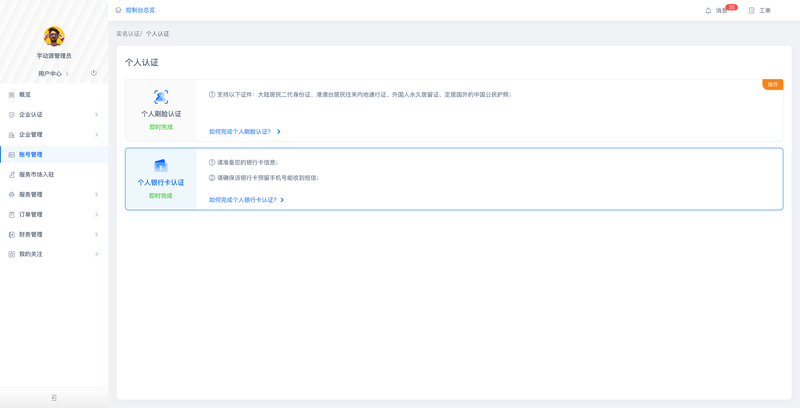The width and height of the screenshot is (800, 408).
Task: Click the 服务管理 sidebar icon
Action: pyautogui.click(x=12, y=194)
